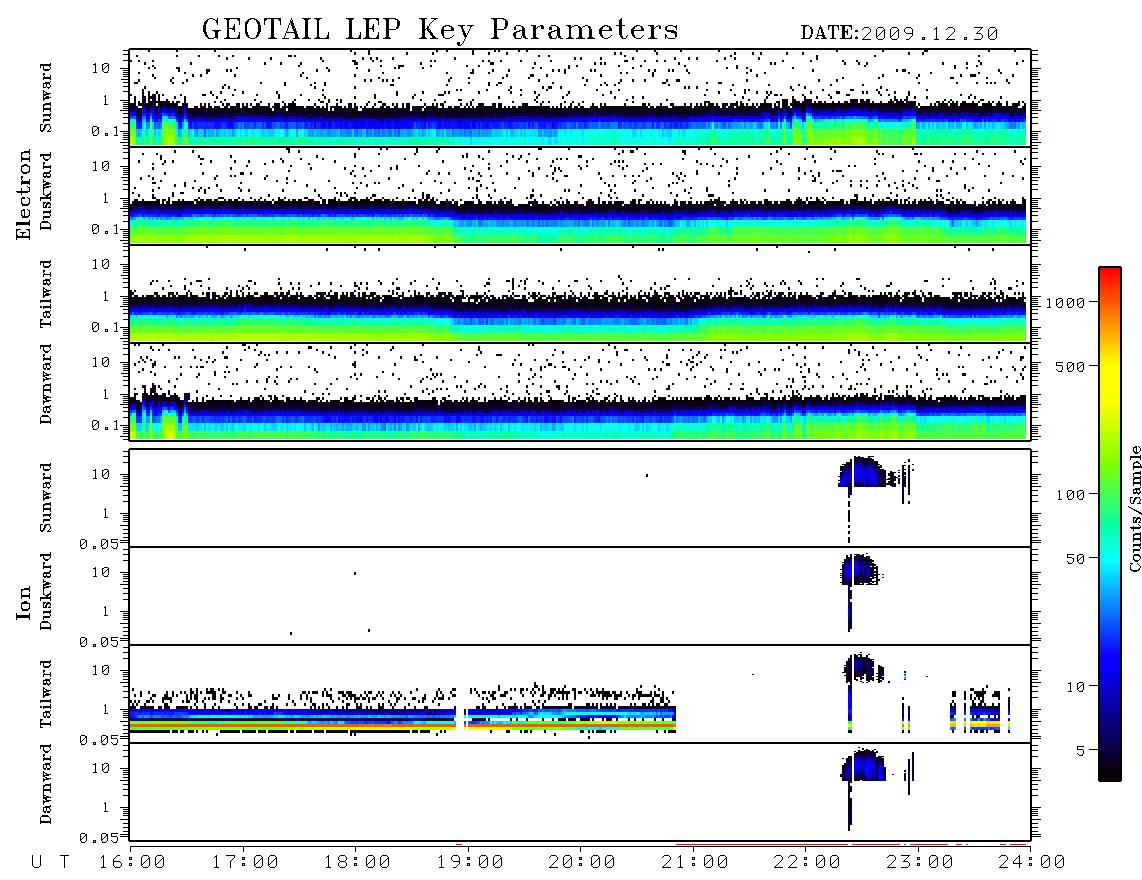1142x880 pixels.
Task: Click the Electron Sunward spectrogram panel
Action: 580,98
